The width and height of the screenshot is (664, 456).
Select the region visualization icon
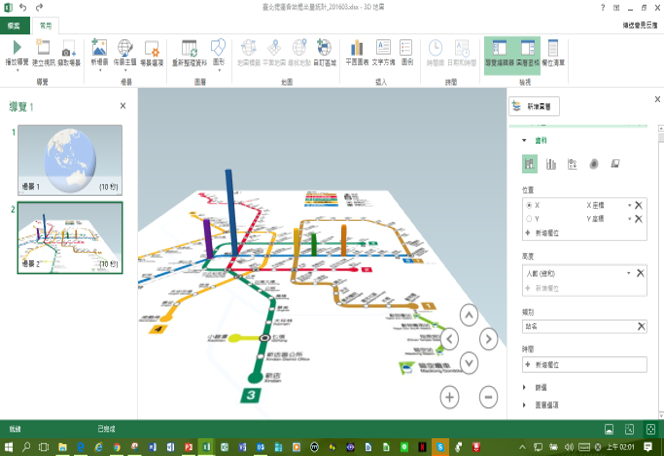coord(615,163)
